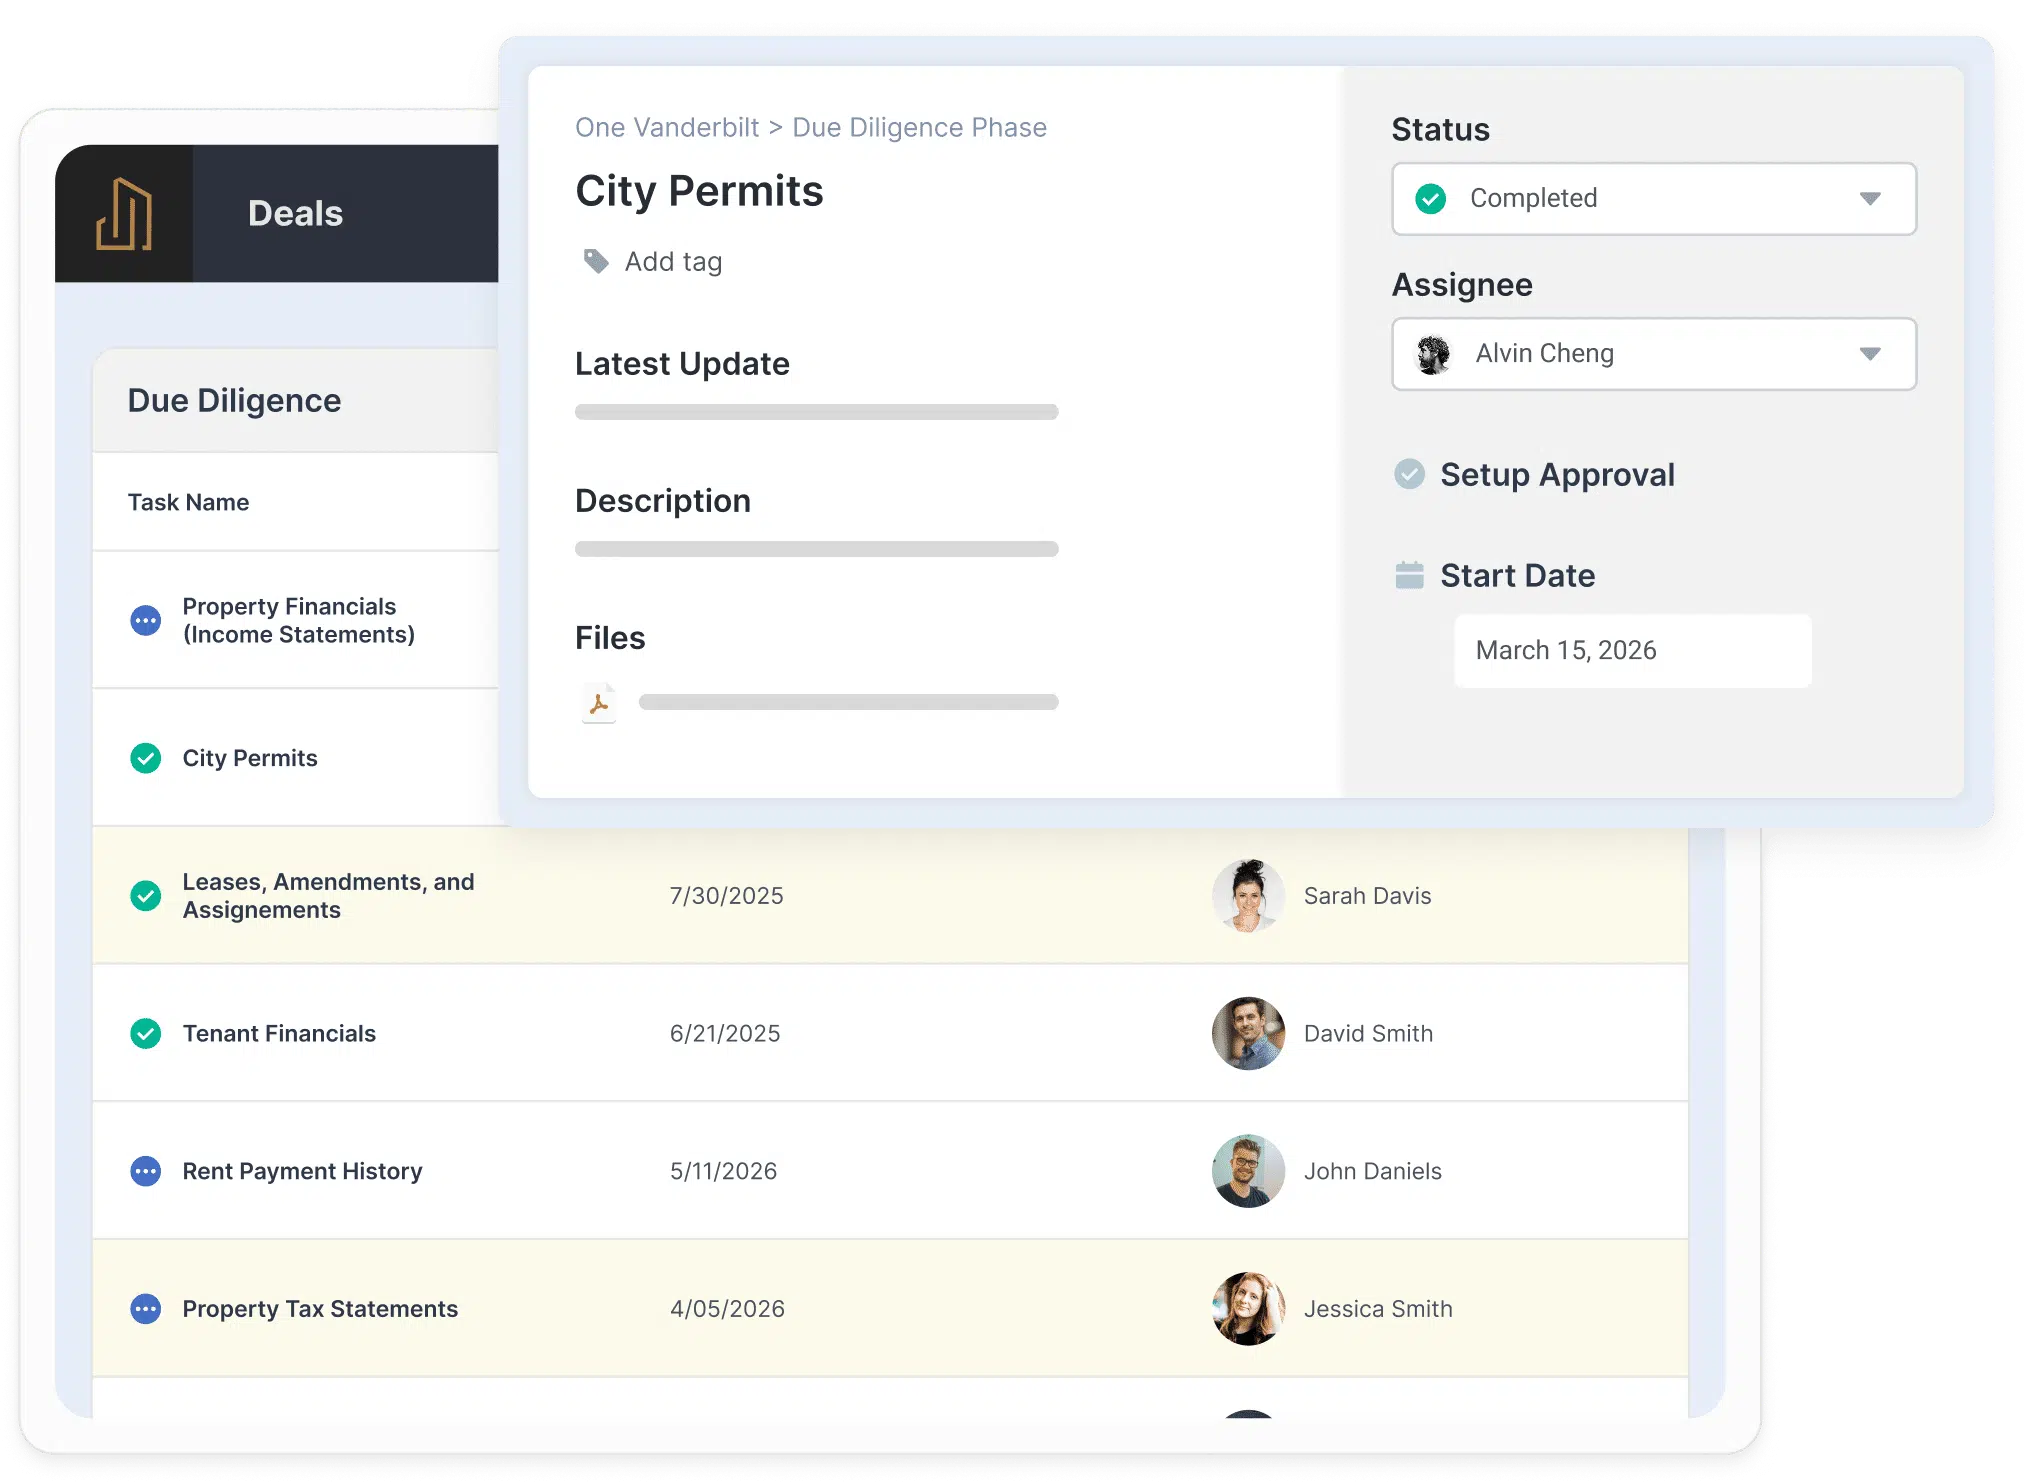Open Due Diligence Phase breadcrumb link

point(919,128)
